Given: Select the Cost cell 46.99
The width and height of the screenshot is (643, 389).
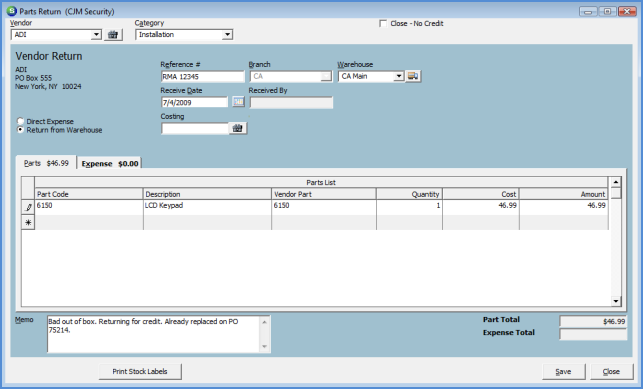Looking at the screenshot, I should click(481, 207).
